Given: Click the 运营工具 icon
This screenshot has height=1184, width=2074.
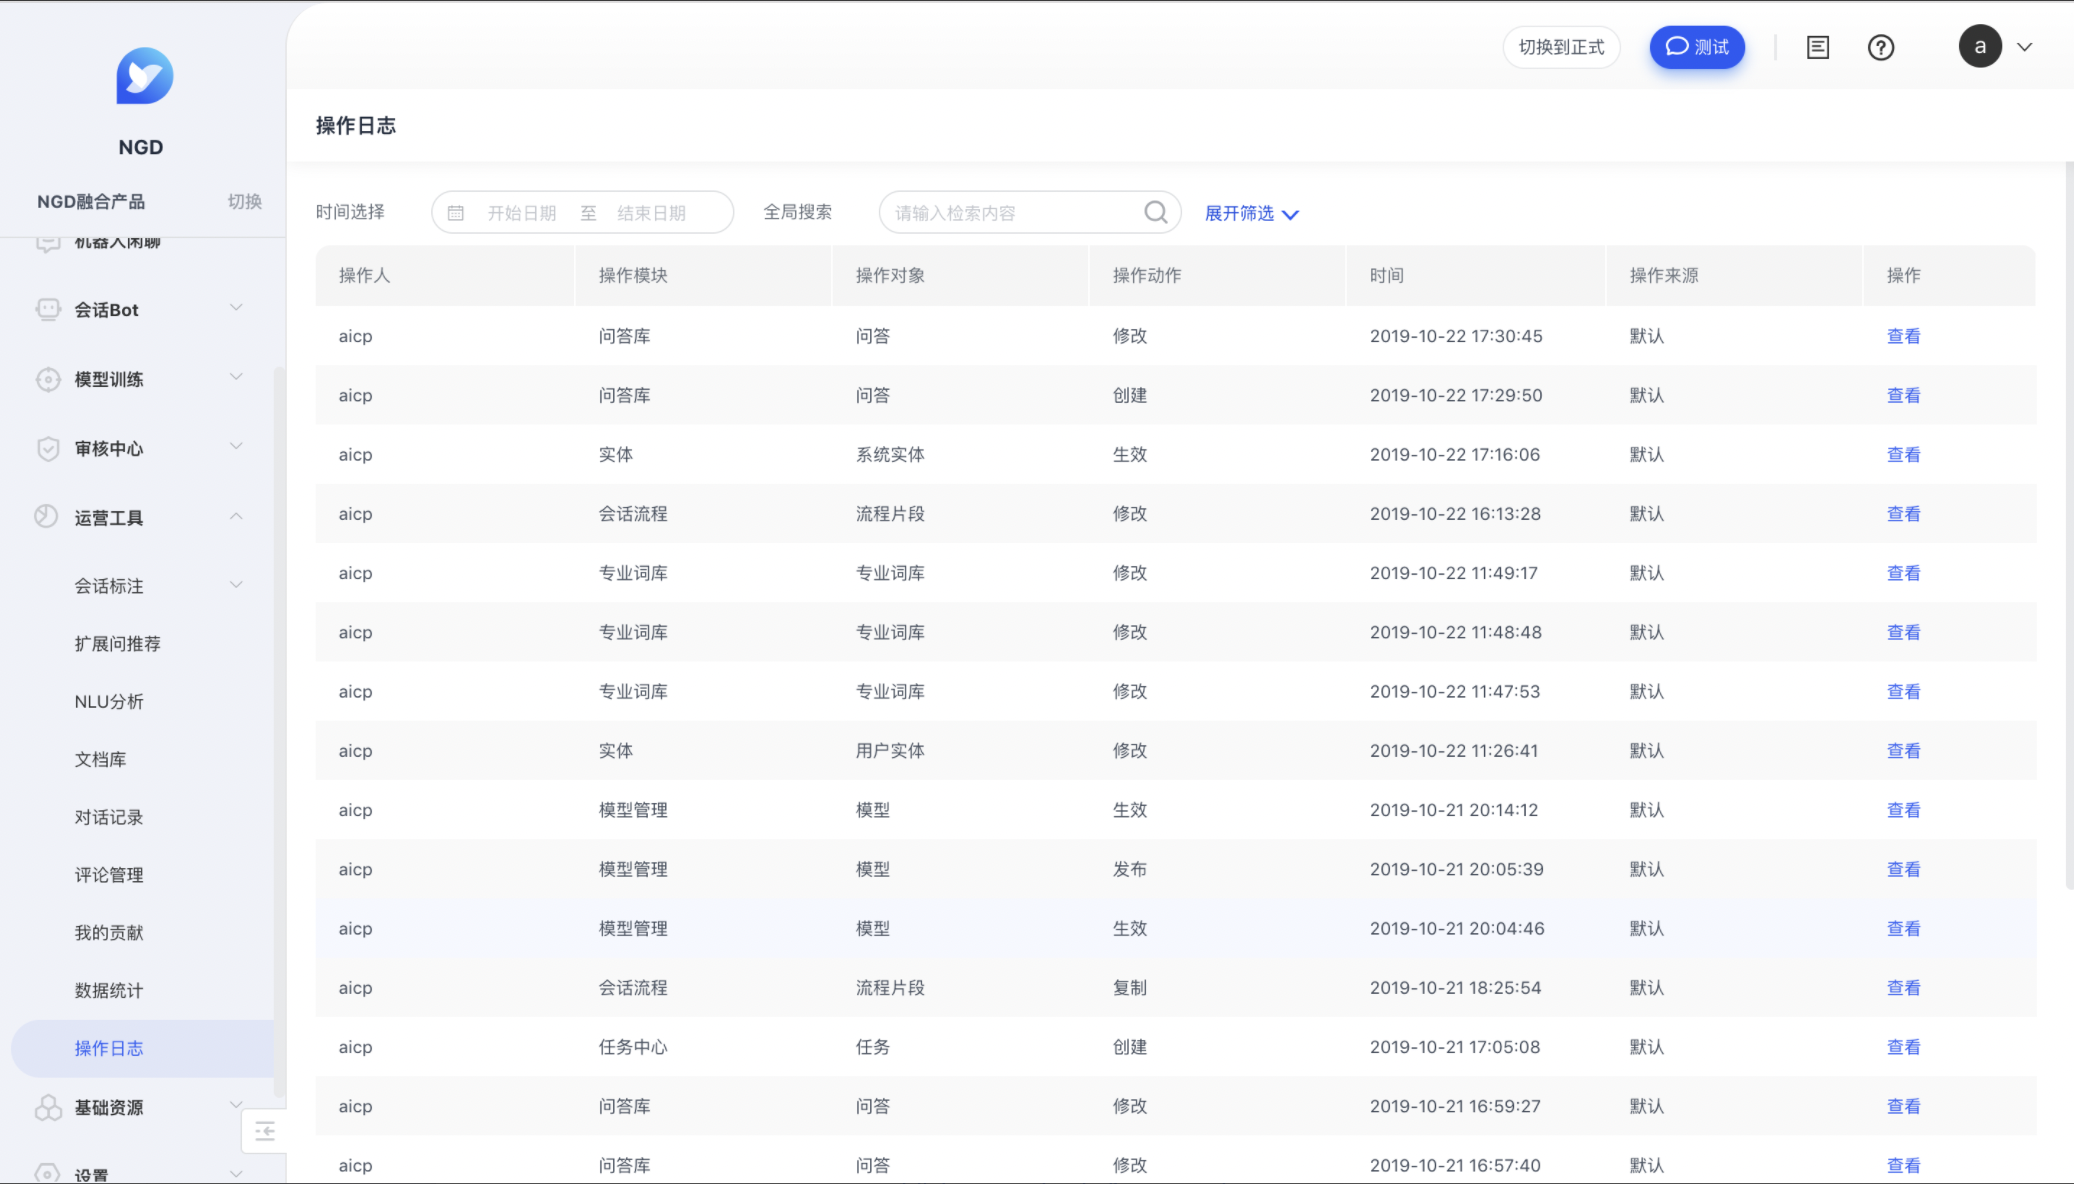Looking at the screenshot, I should 46,516.
